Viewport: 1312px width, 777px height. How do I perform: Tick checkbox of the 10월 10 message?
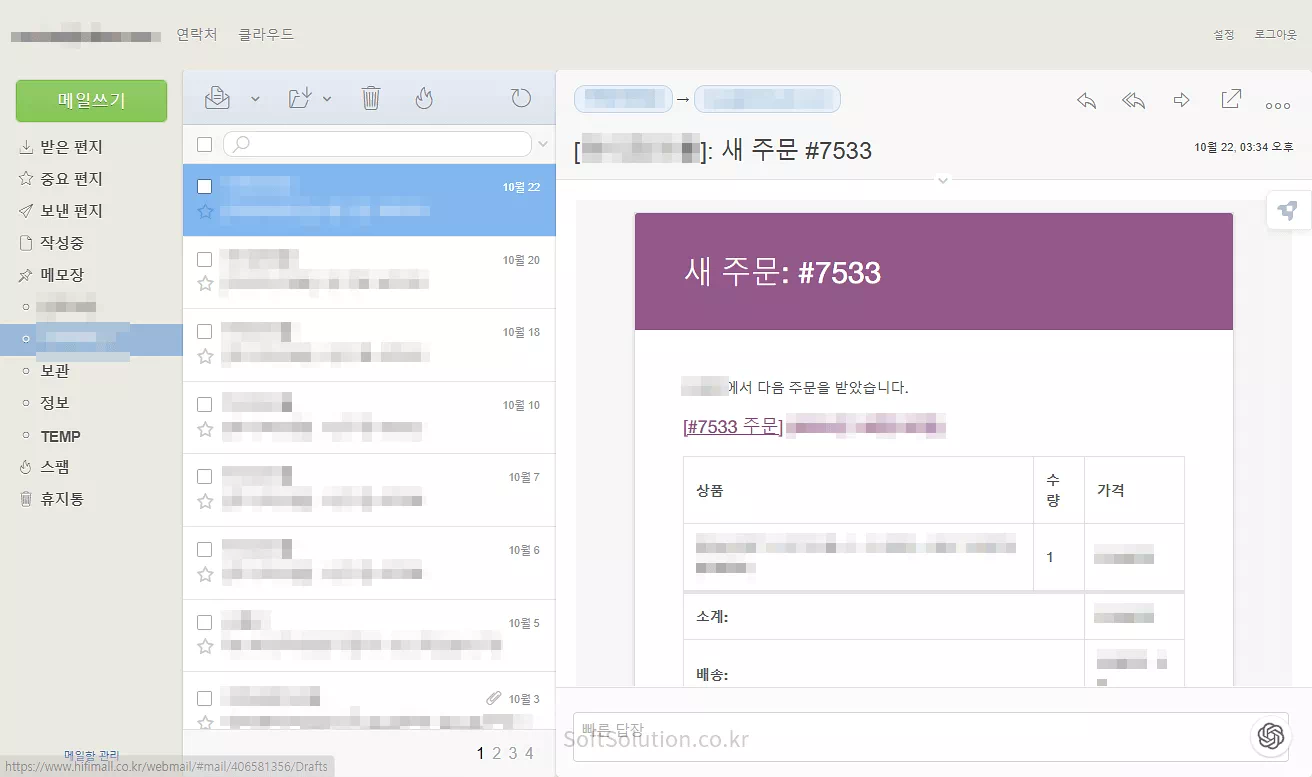tap(205, 405)
